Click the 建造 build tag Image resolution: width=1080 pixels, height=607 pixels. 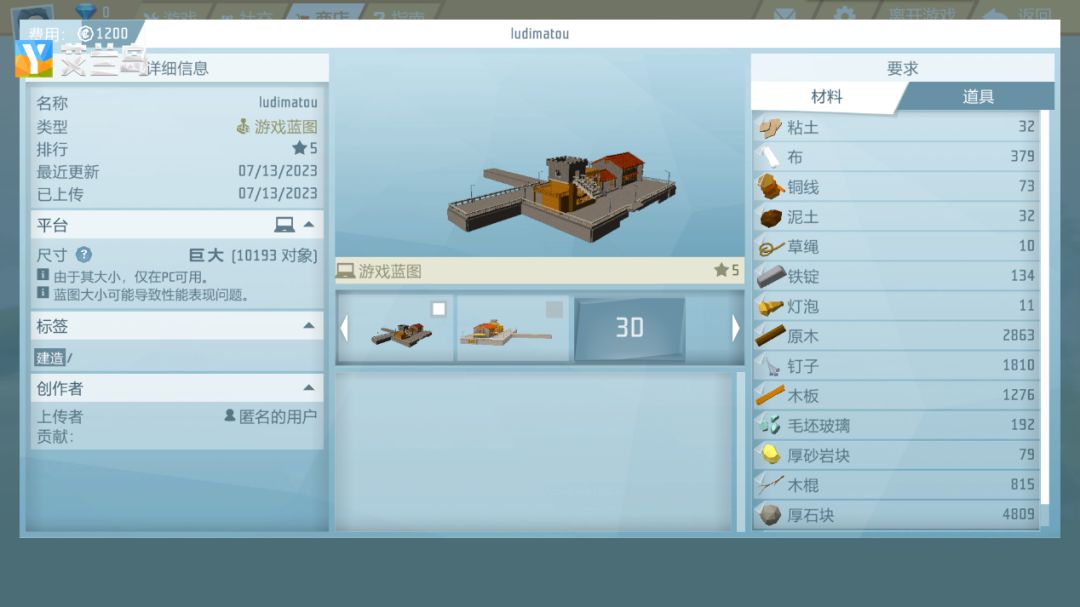[x=50, y=358]
